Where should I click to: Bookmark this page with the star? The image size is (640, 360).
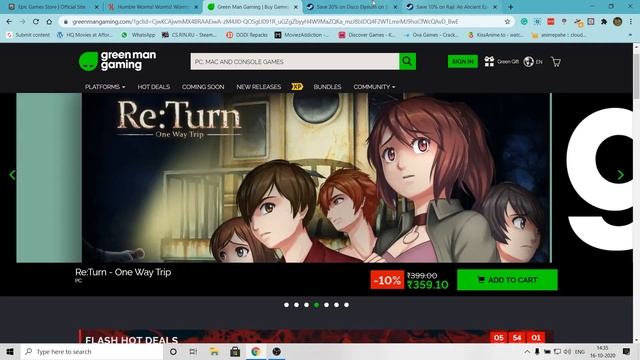tap(507, 22)
